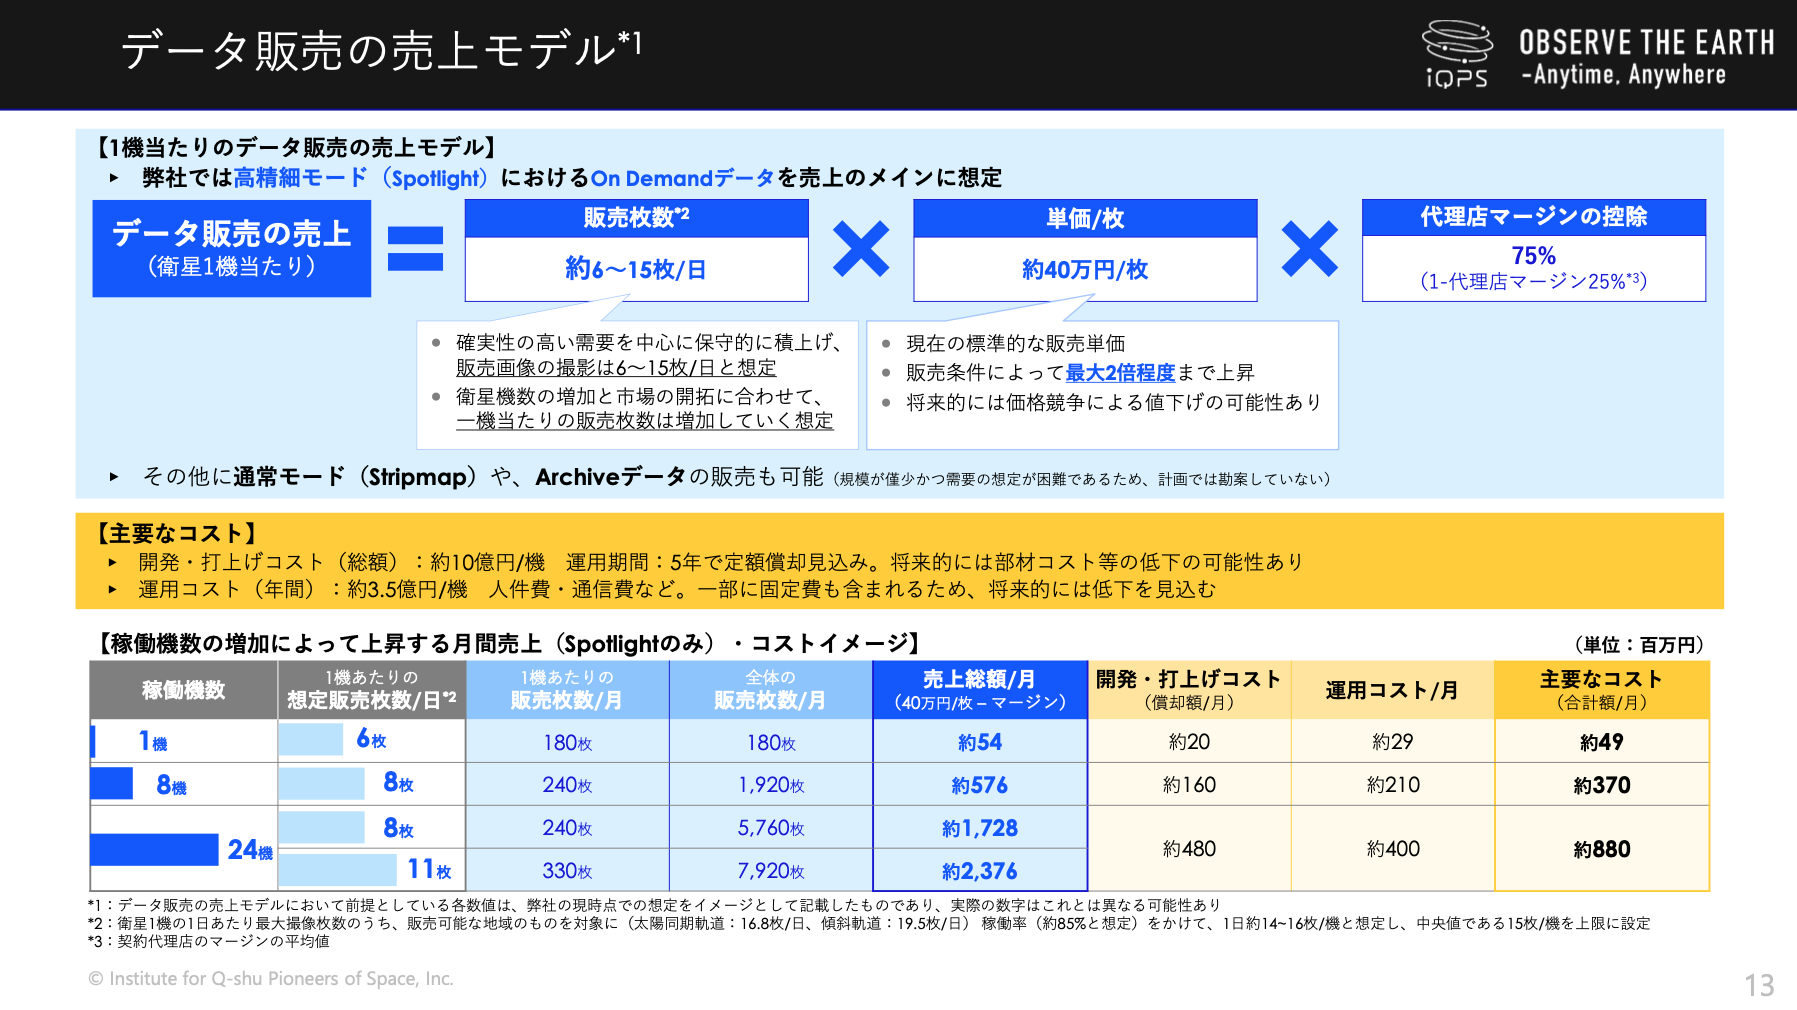Click the 主要なコスト column header
The height and width of the screenshot is (1010, 1797).
[x=1602, y=690]
